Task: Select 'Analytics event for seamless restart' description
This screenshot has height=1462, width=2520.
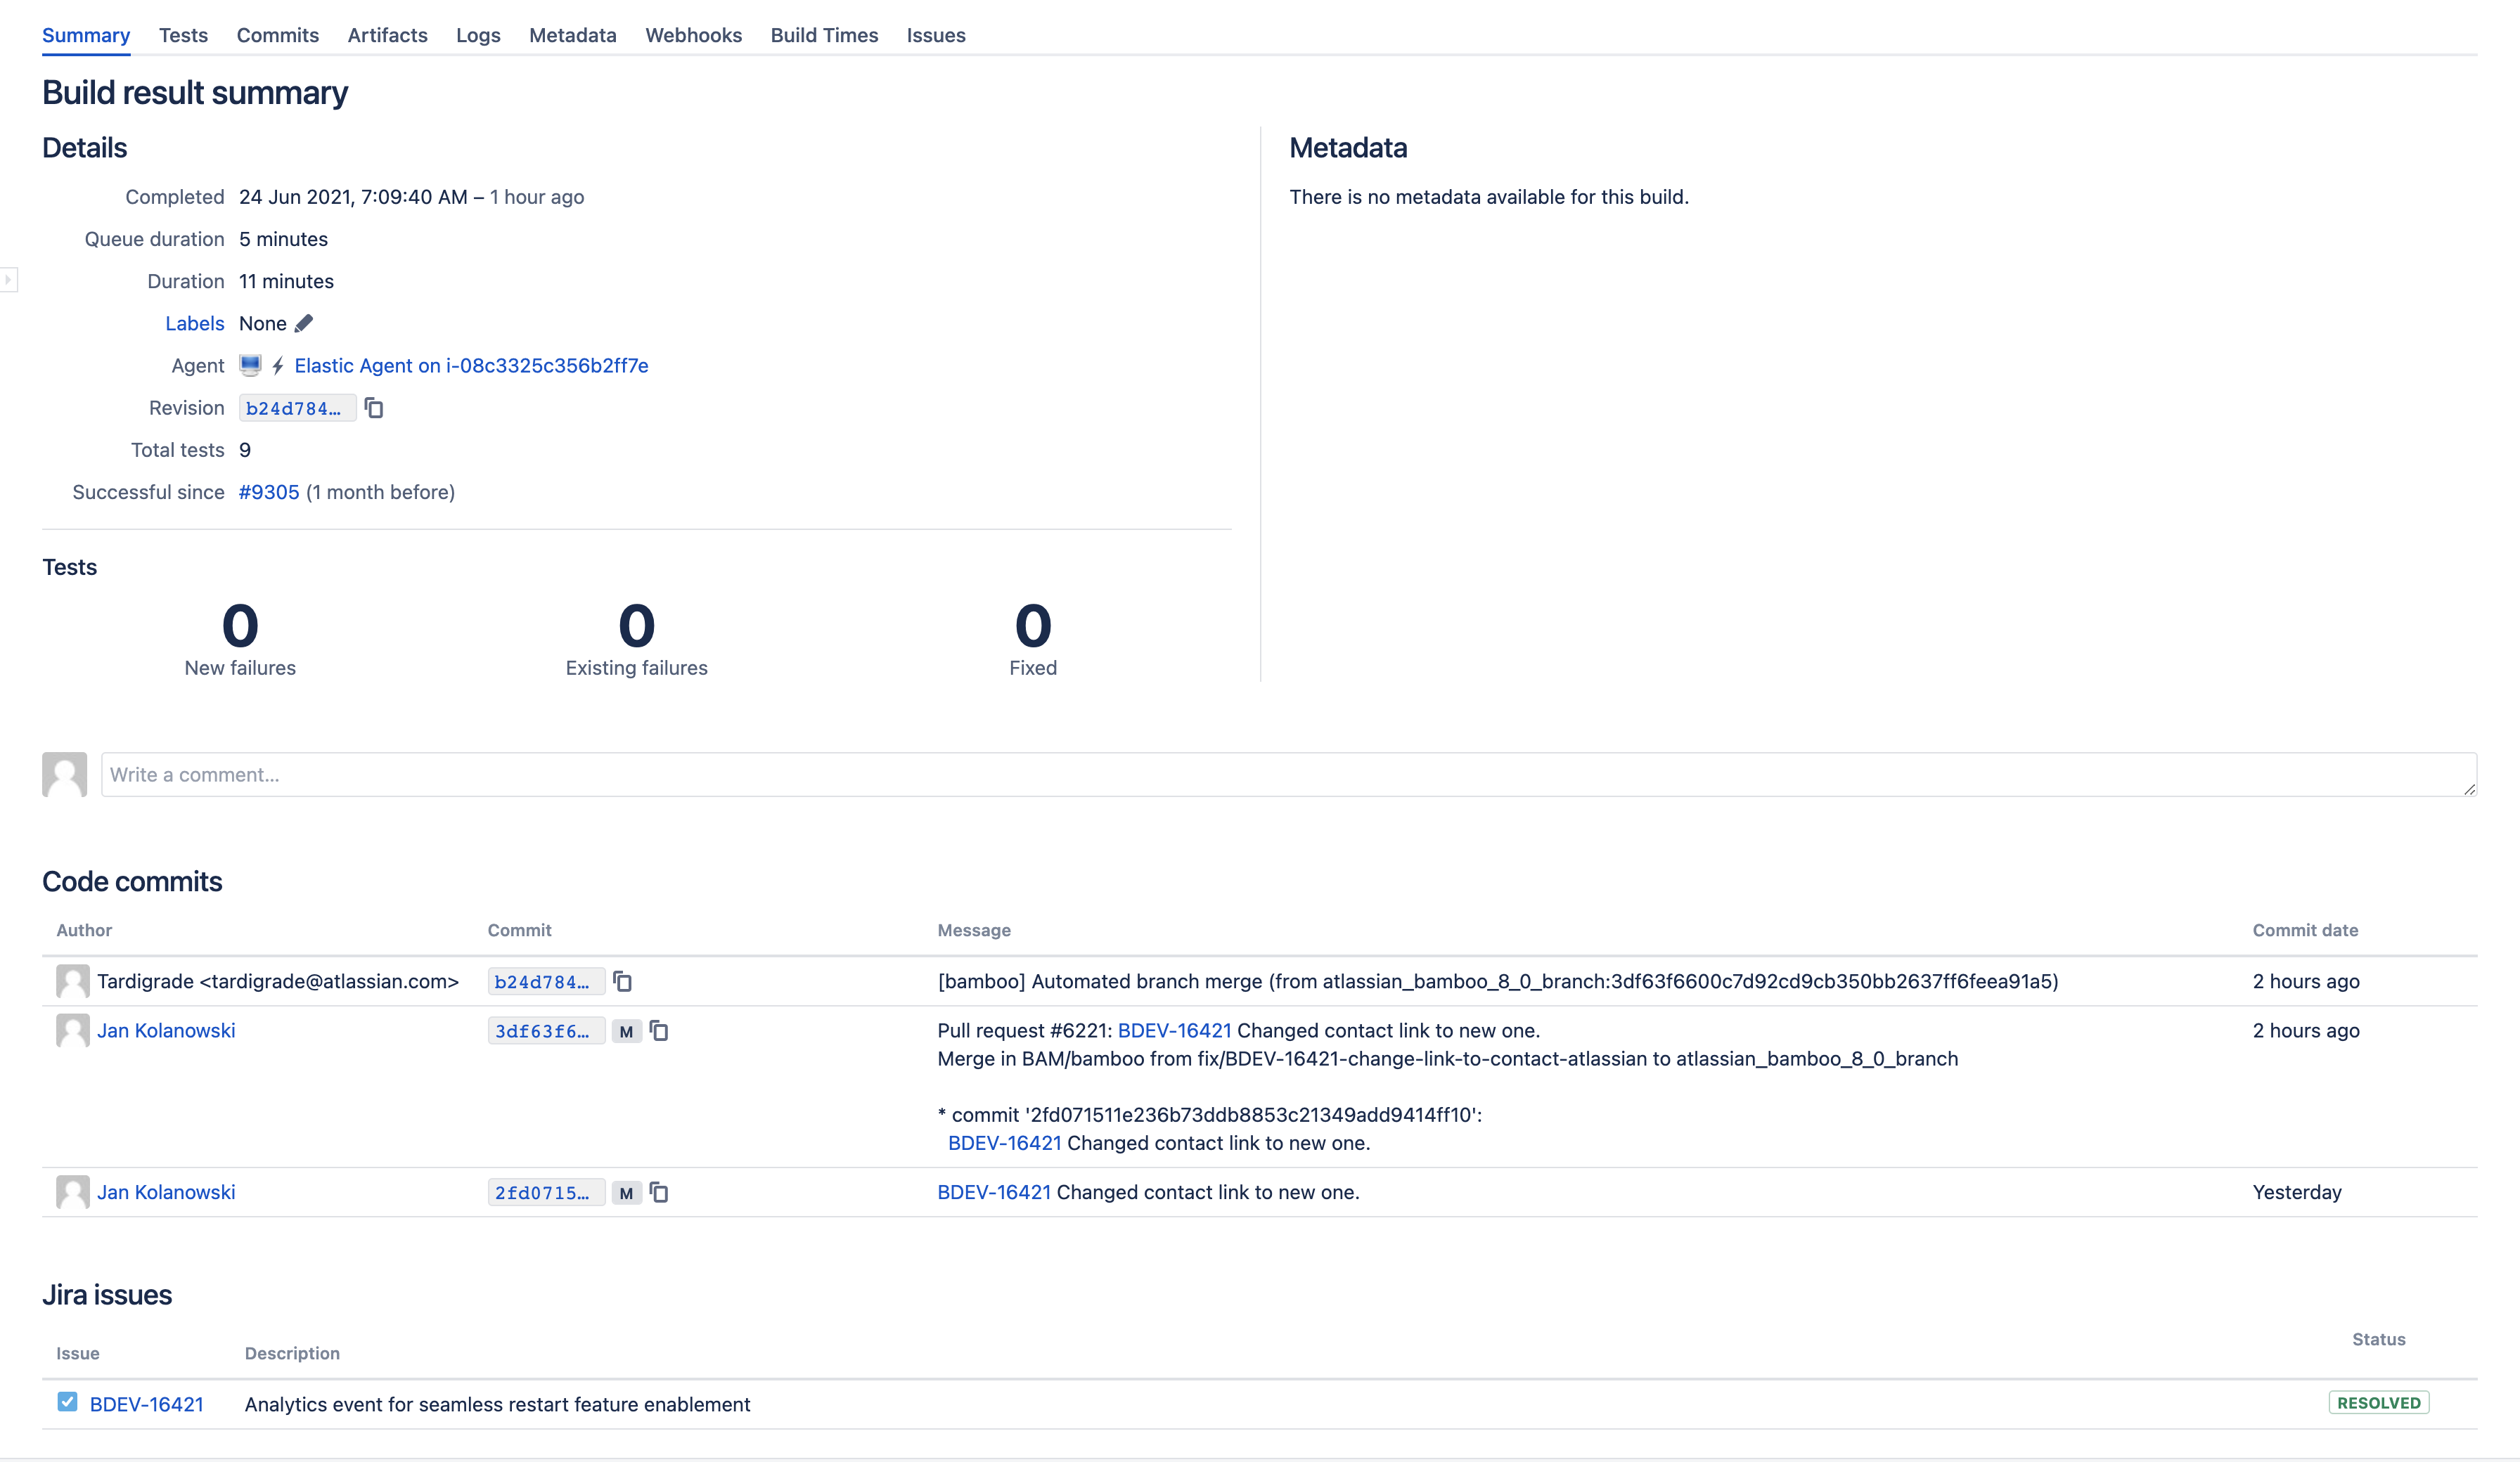Action: click(x=497, y=1404)
